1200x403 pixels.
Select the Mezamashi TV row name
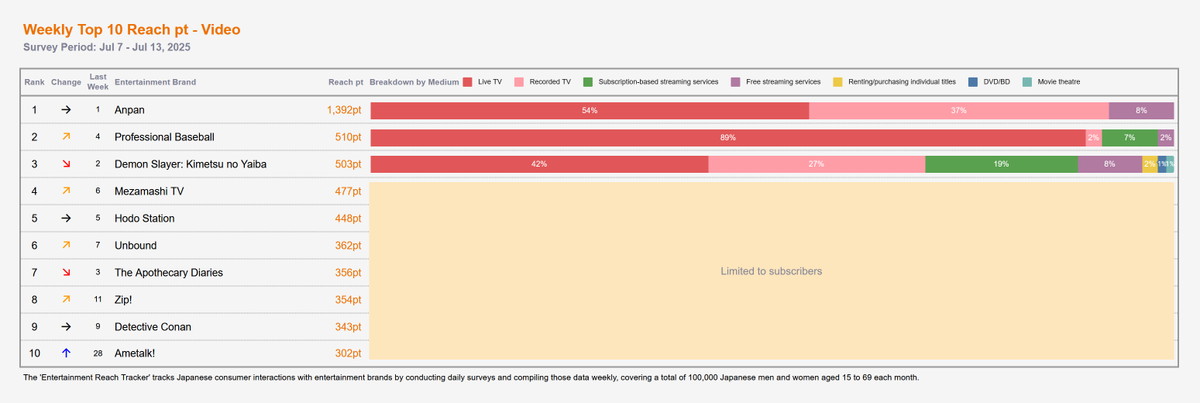[x=150, y=191]
